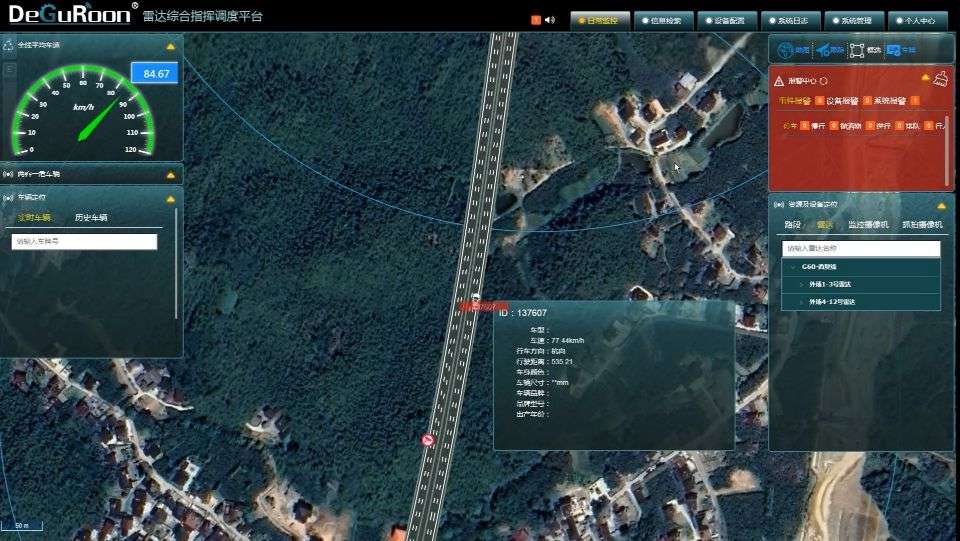
Task: Switch to the 抓拍摄像机 tab
Action: click(922, 225)
